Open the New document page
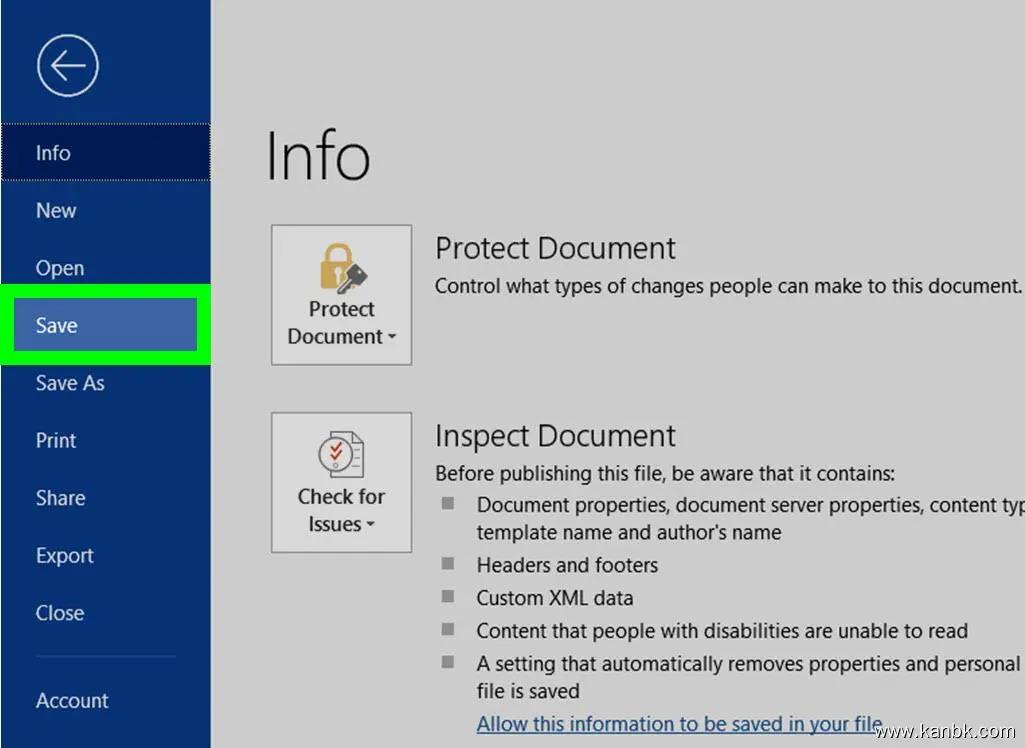Screen dimensions: 1025x748 (x=56, y=211)
